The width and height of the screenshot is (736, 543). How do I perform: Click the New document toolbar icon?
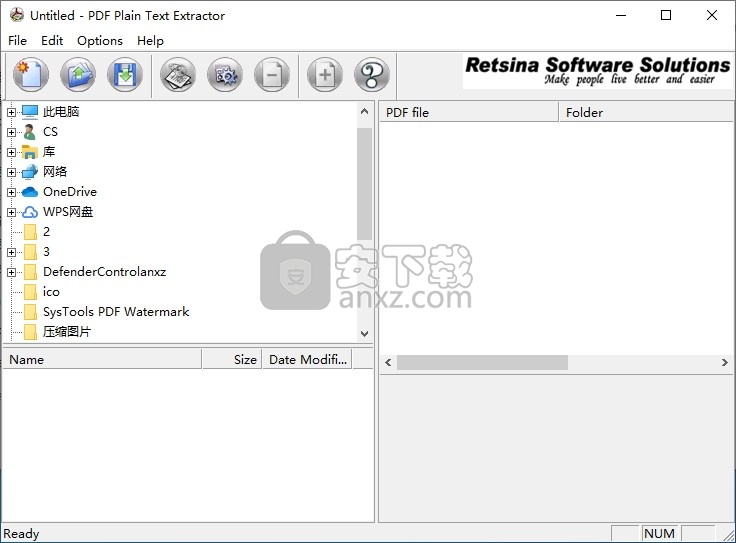31,75
